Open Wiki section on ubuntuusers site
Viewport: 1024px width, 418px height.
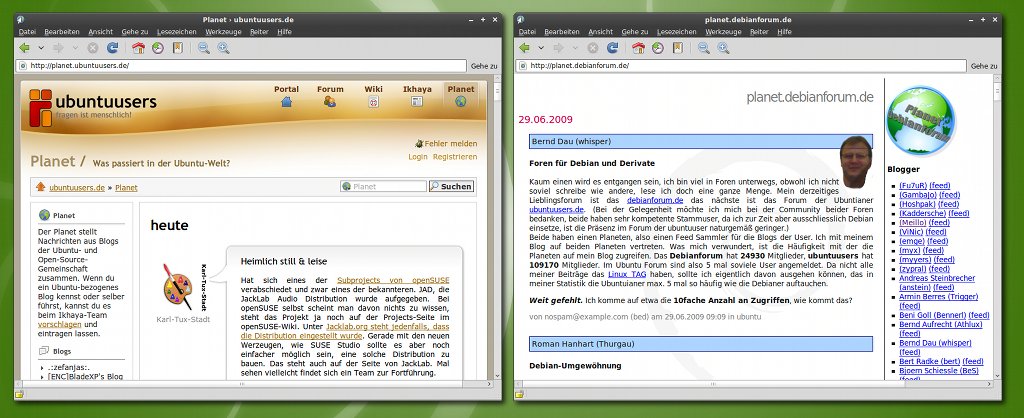[374, 95]
